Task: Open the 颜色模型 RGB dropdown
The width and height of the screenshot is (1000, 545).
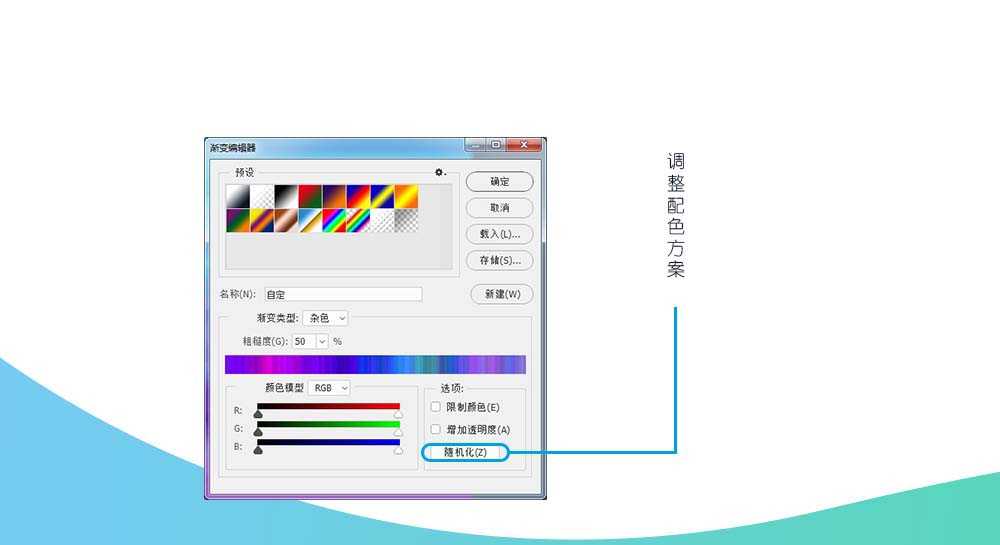Action: click(x=330, y=387)
